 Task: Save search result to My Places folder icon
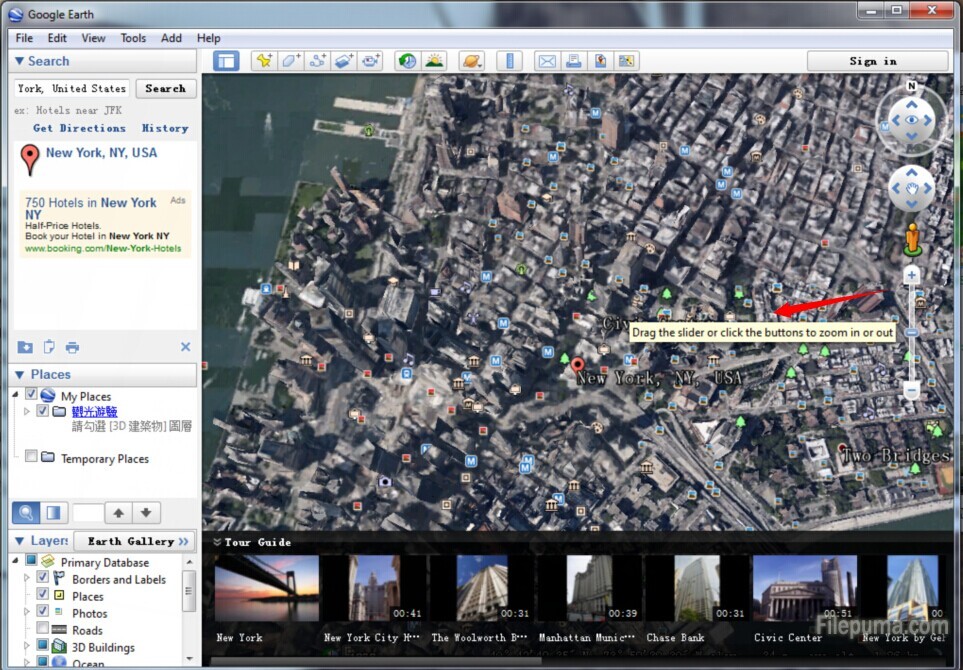tap(25, 347)
